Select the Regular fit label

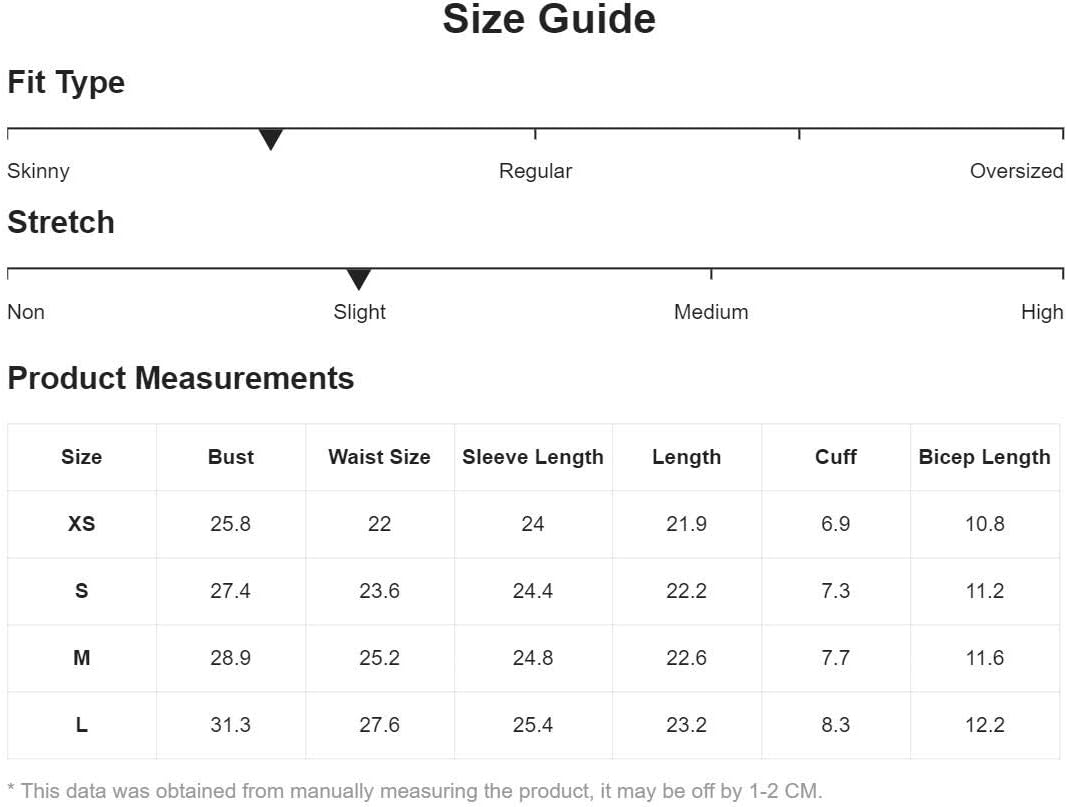pyautogui.click(x=536, y=171)
